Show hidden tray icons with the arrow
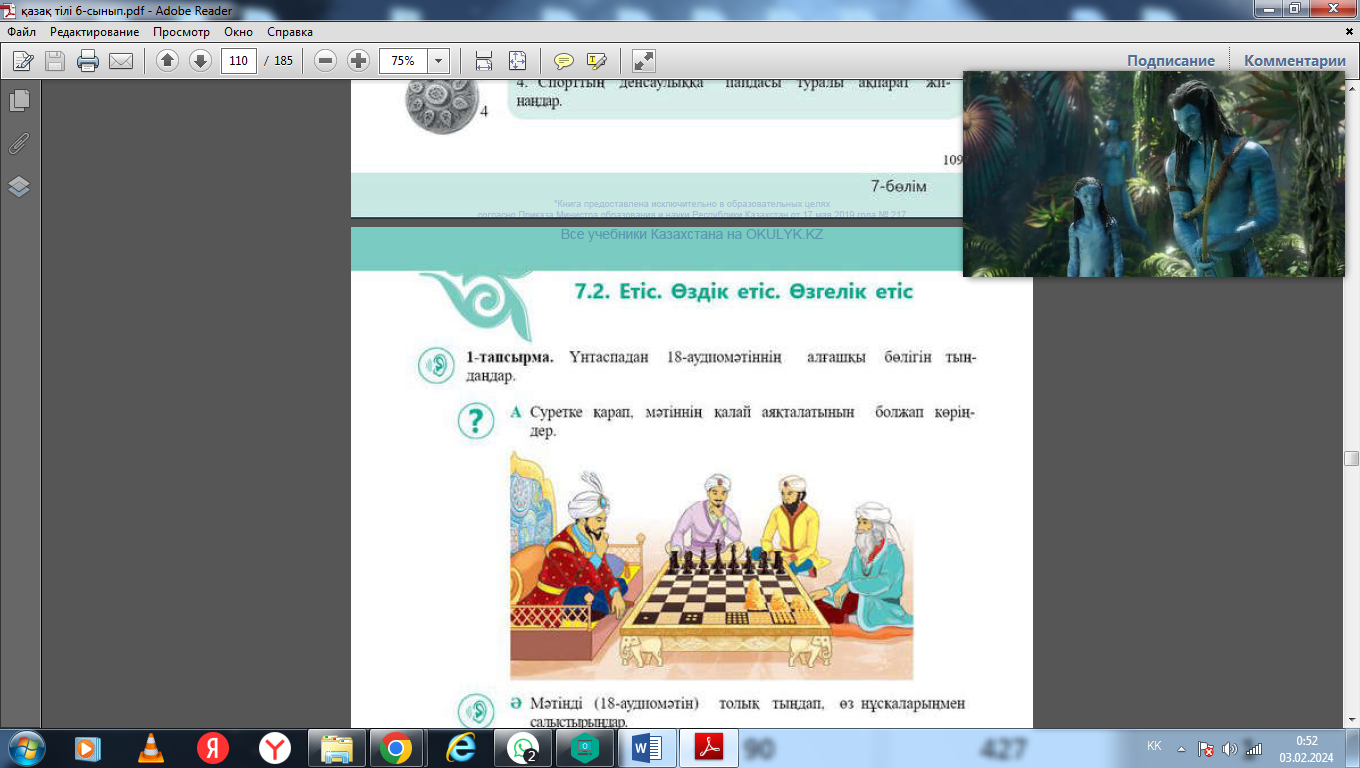Screen dimensions: 1360x768 tap(1182, 748)
